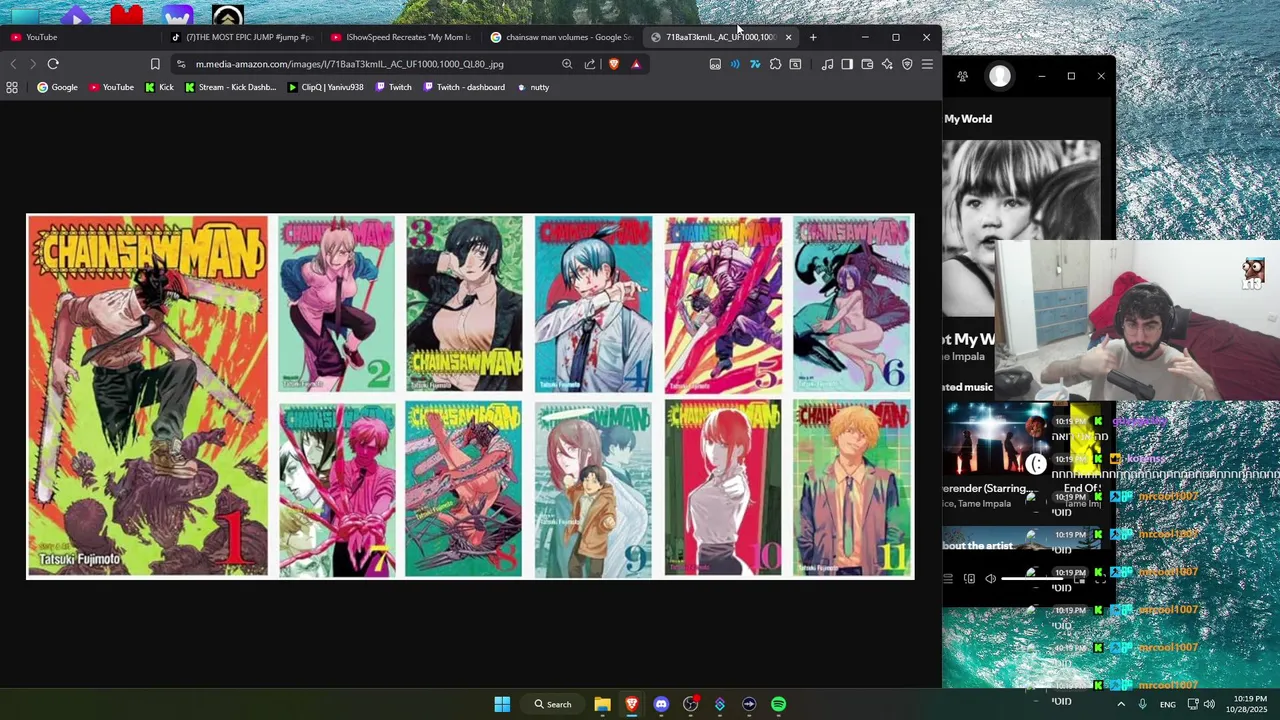Open Windows Start menu
This screenshot has width=1280, height=720.
point(502,704)
